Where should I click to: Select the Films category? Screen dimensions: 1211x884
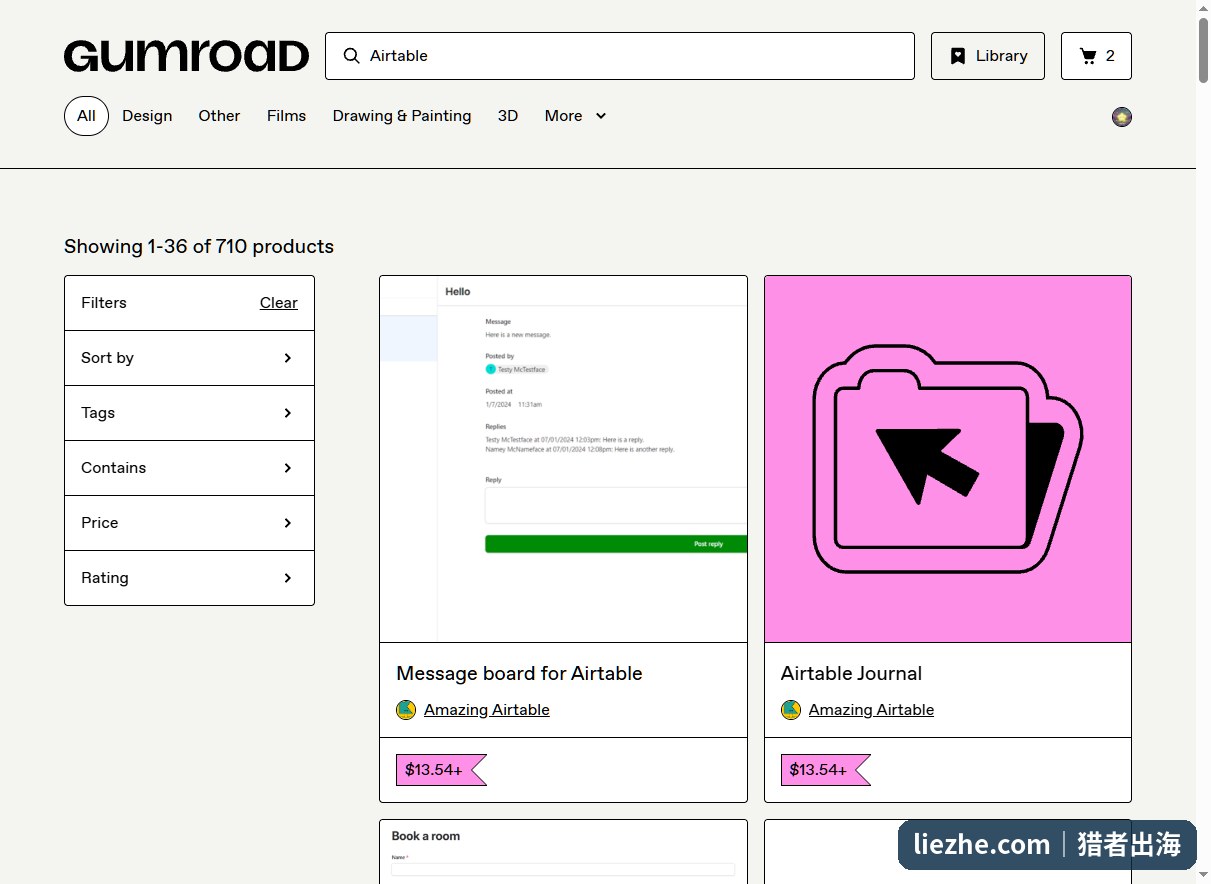click(x=286, y=116)
